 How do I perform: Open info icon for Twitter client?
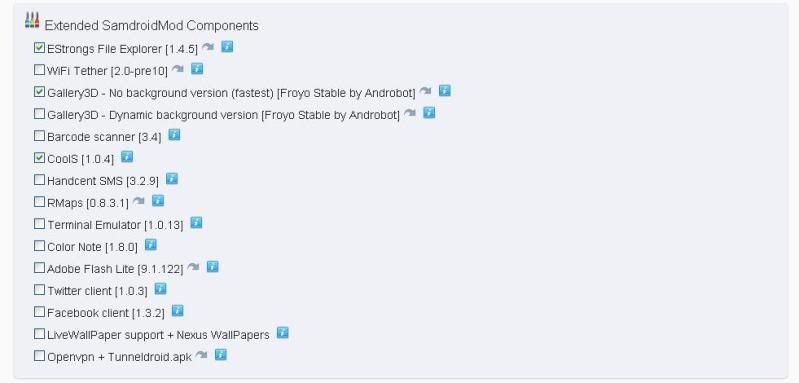161,289
